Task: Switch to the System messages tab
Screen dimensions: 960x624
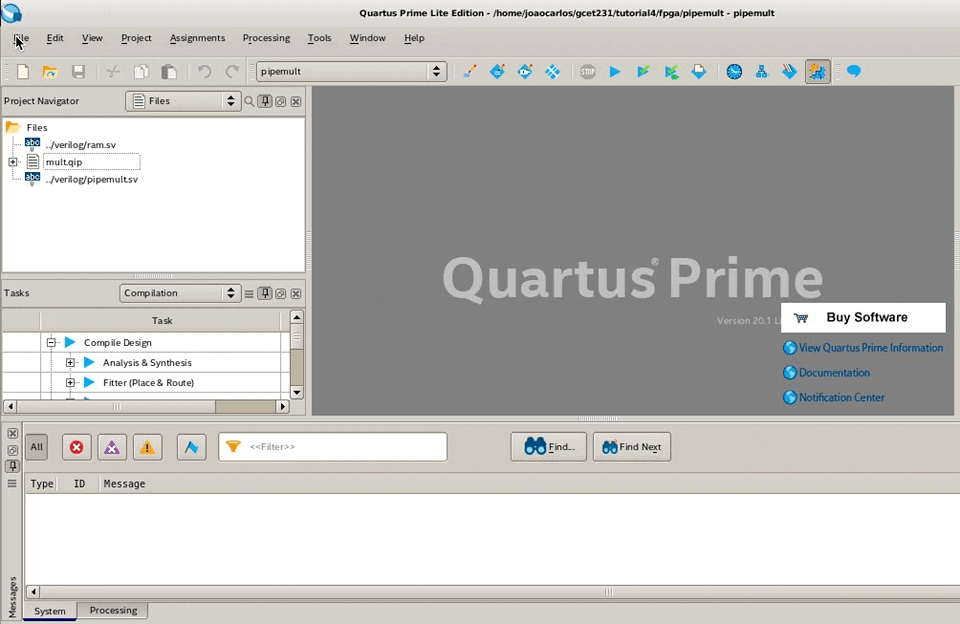Action: tap(50, 611)
